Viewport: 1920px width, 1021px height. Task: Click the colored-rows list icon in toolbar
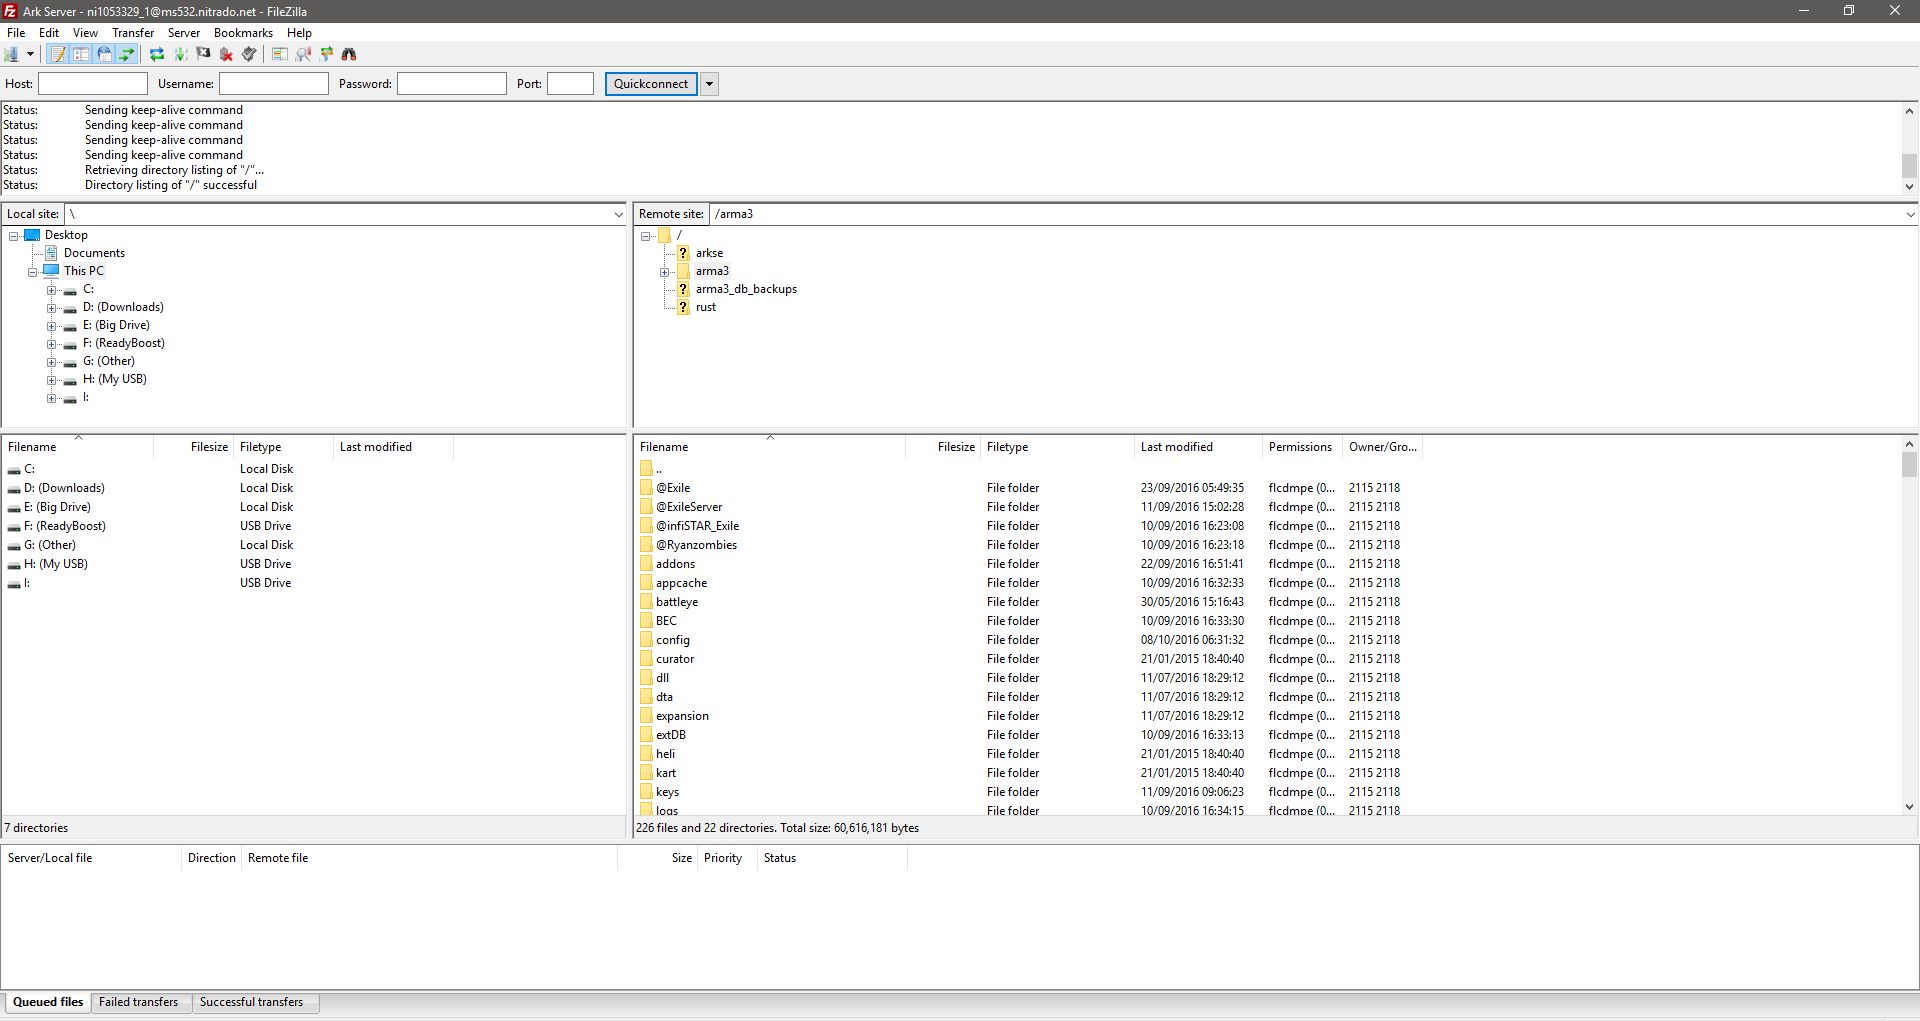(280, 54)
